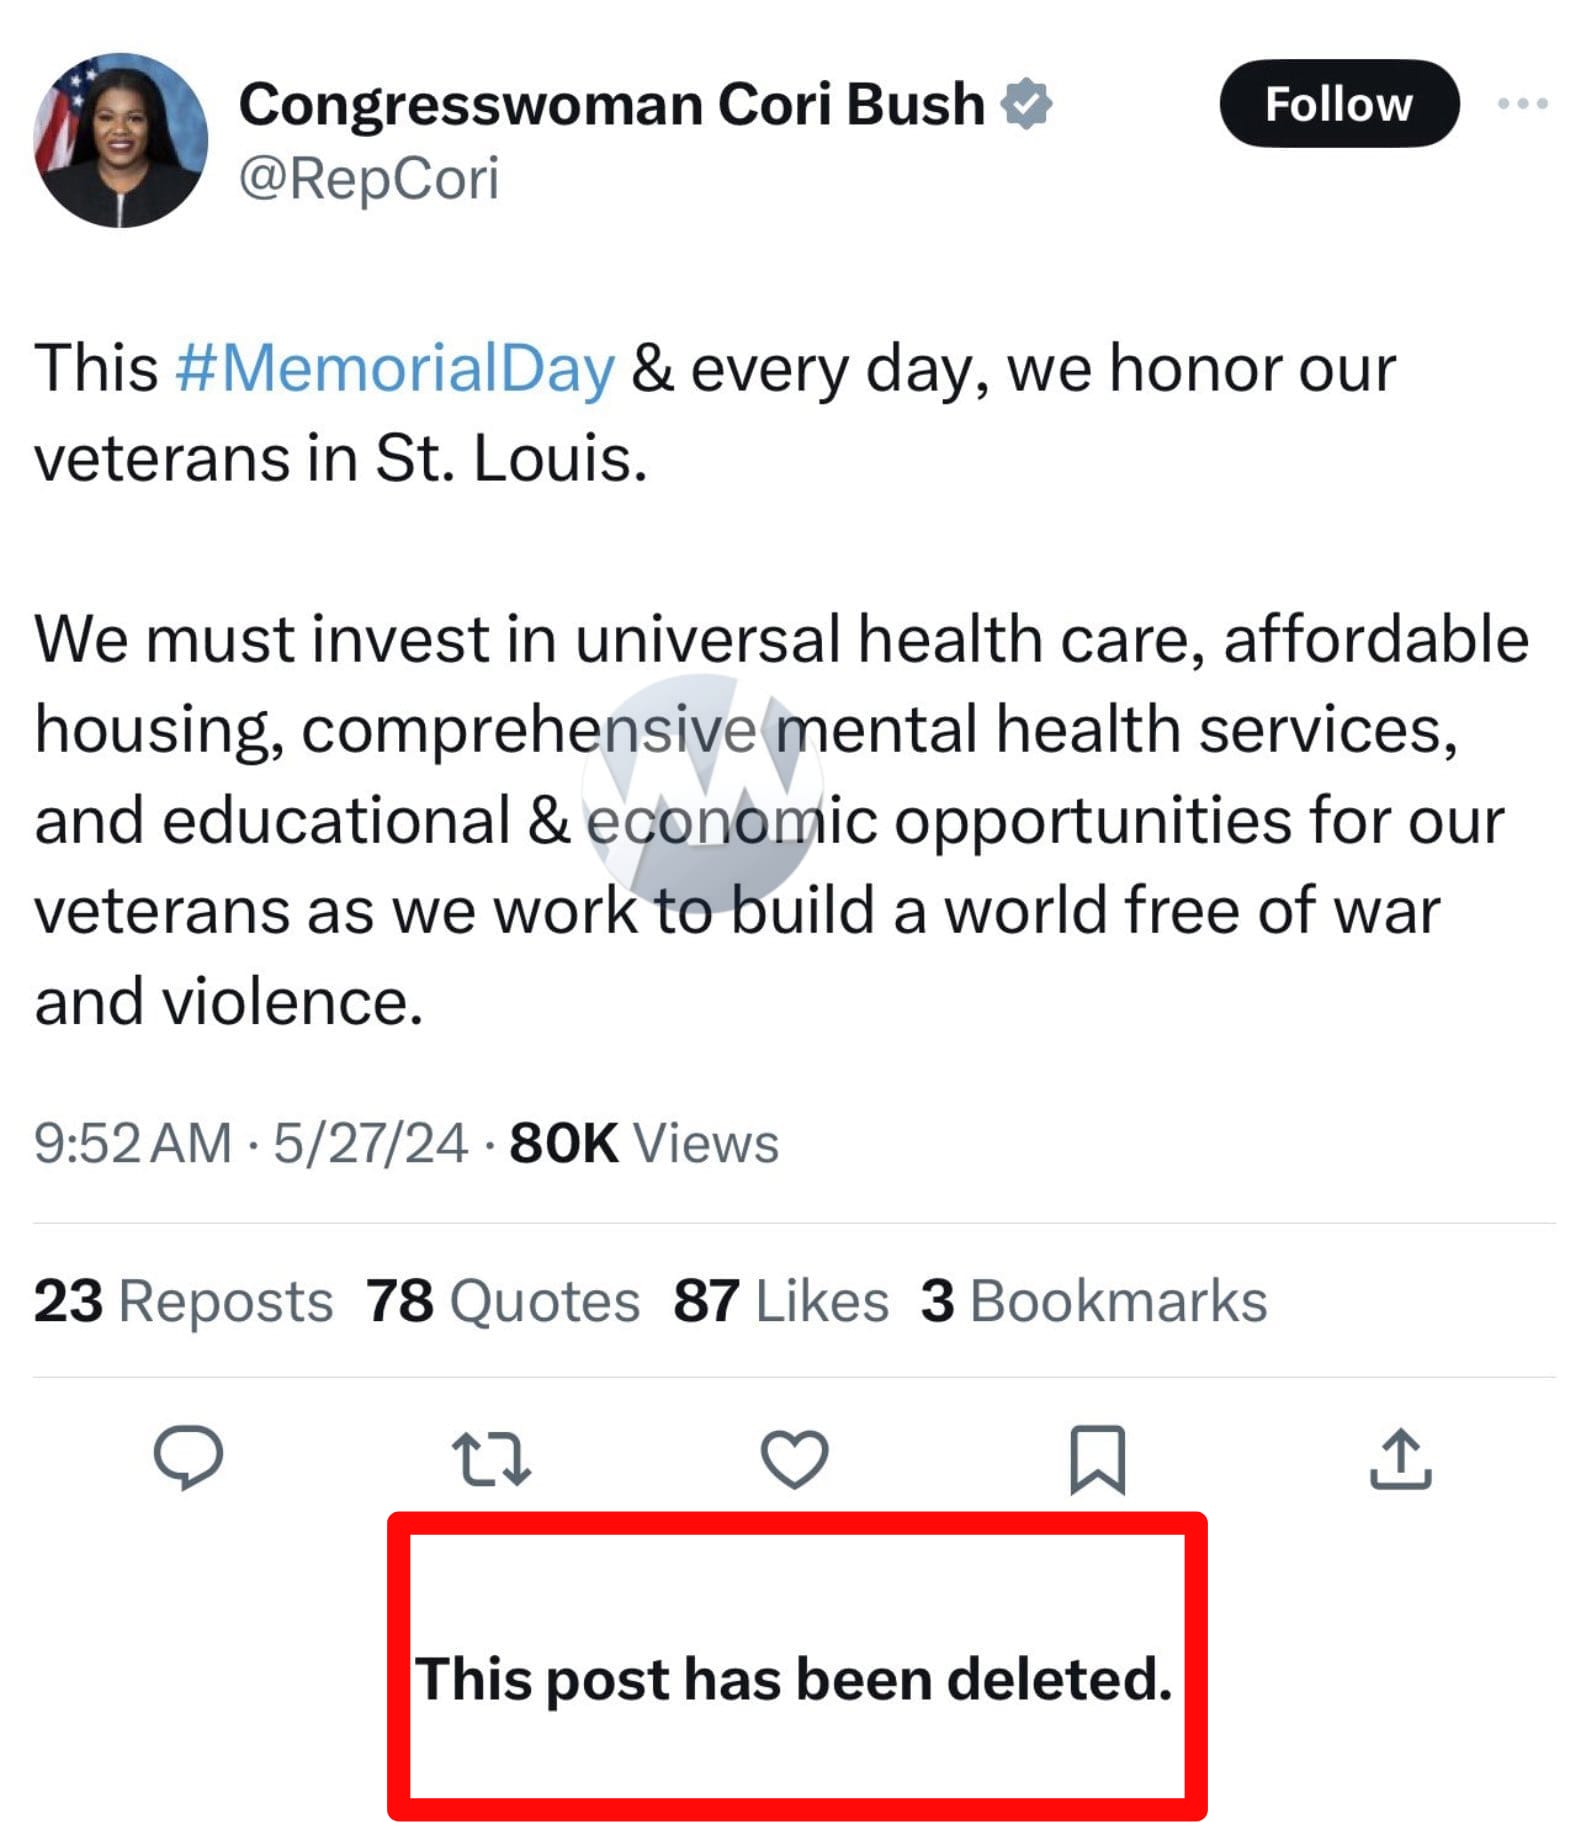This screenshot has height=1826, width=1595.
Task: Bookmark the post using the bookmark icon
Action: coord(1097,1459)
